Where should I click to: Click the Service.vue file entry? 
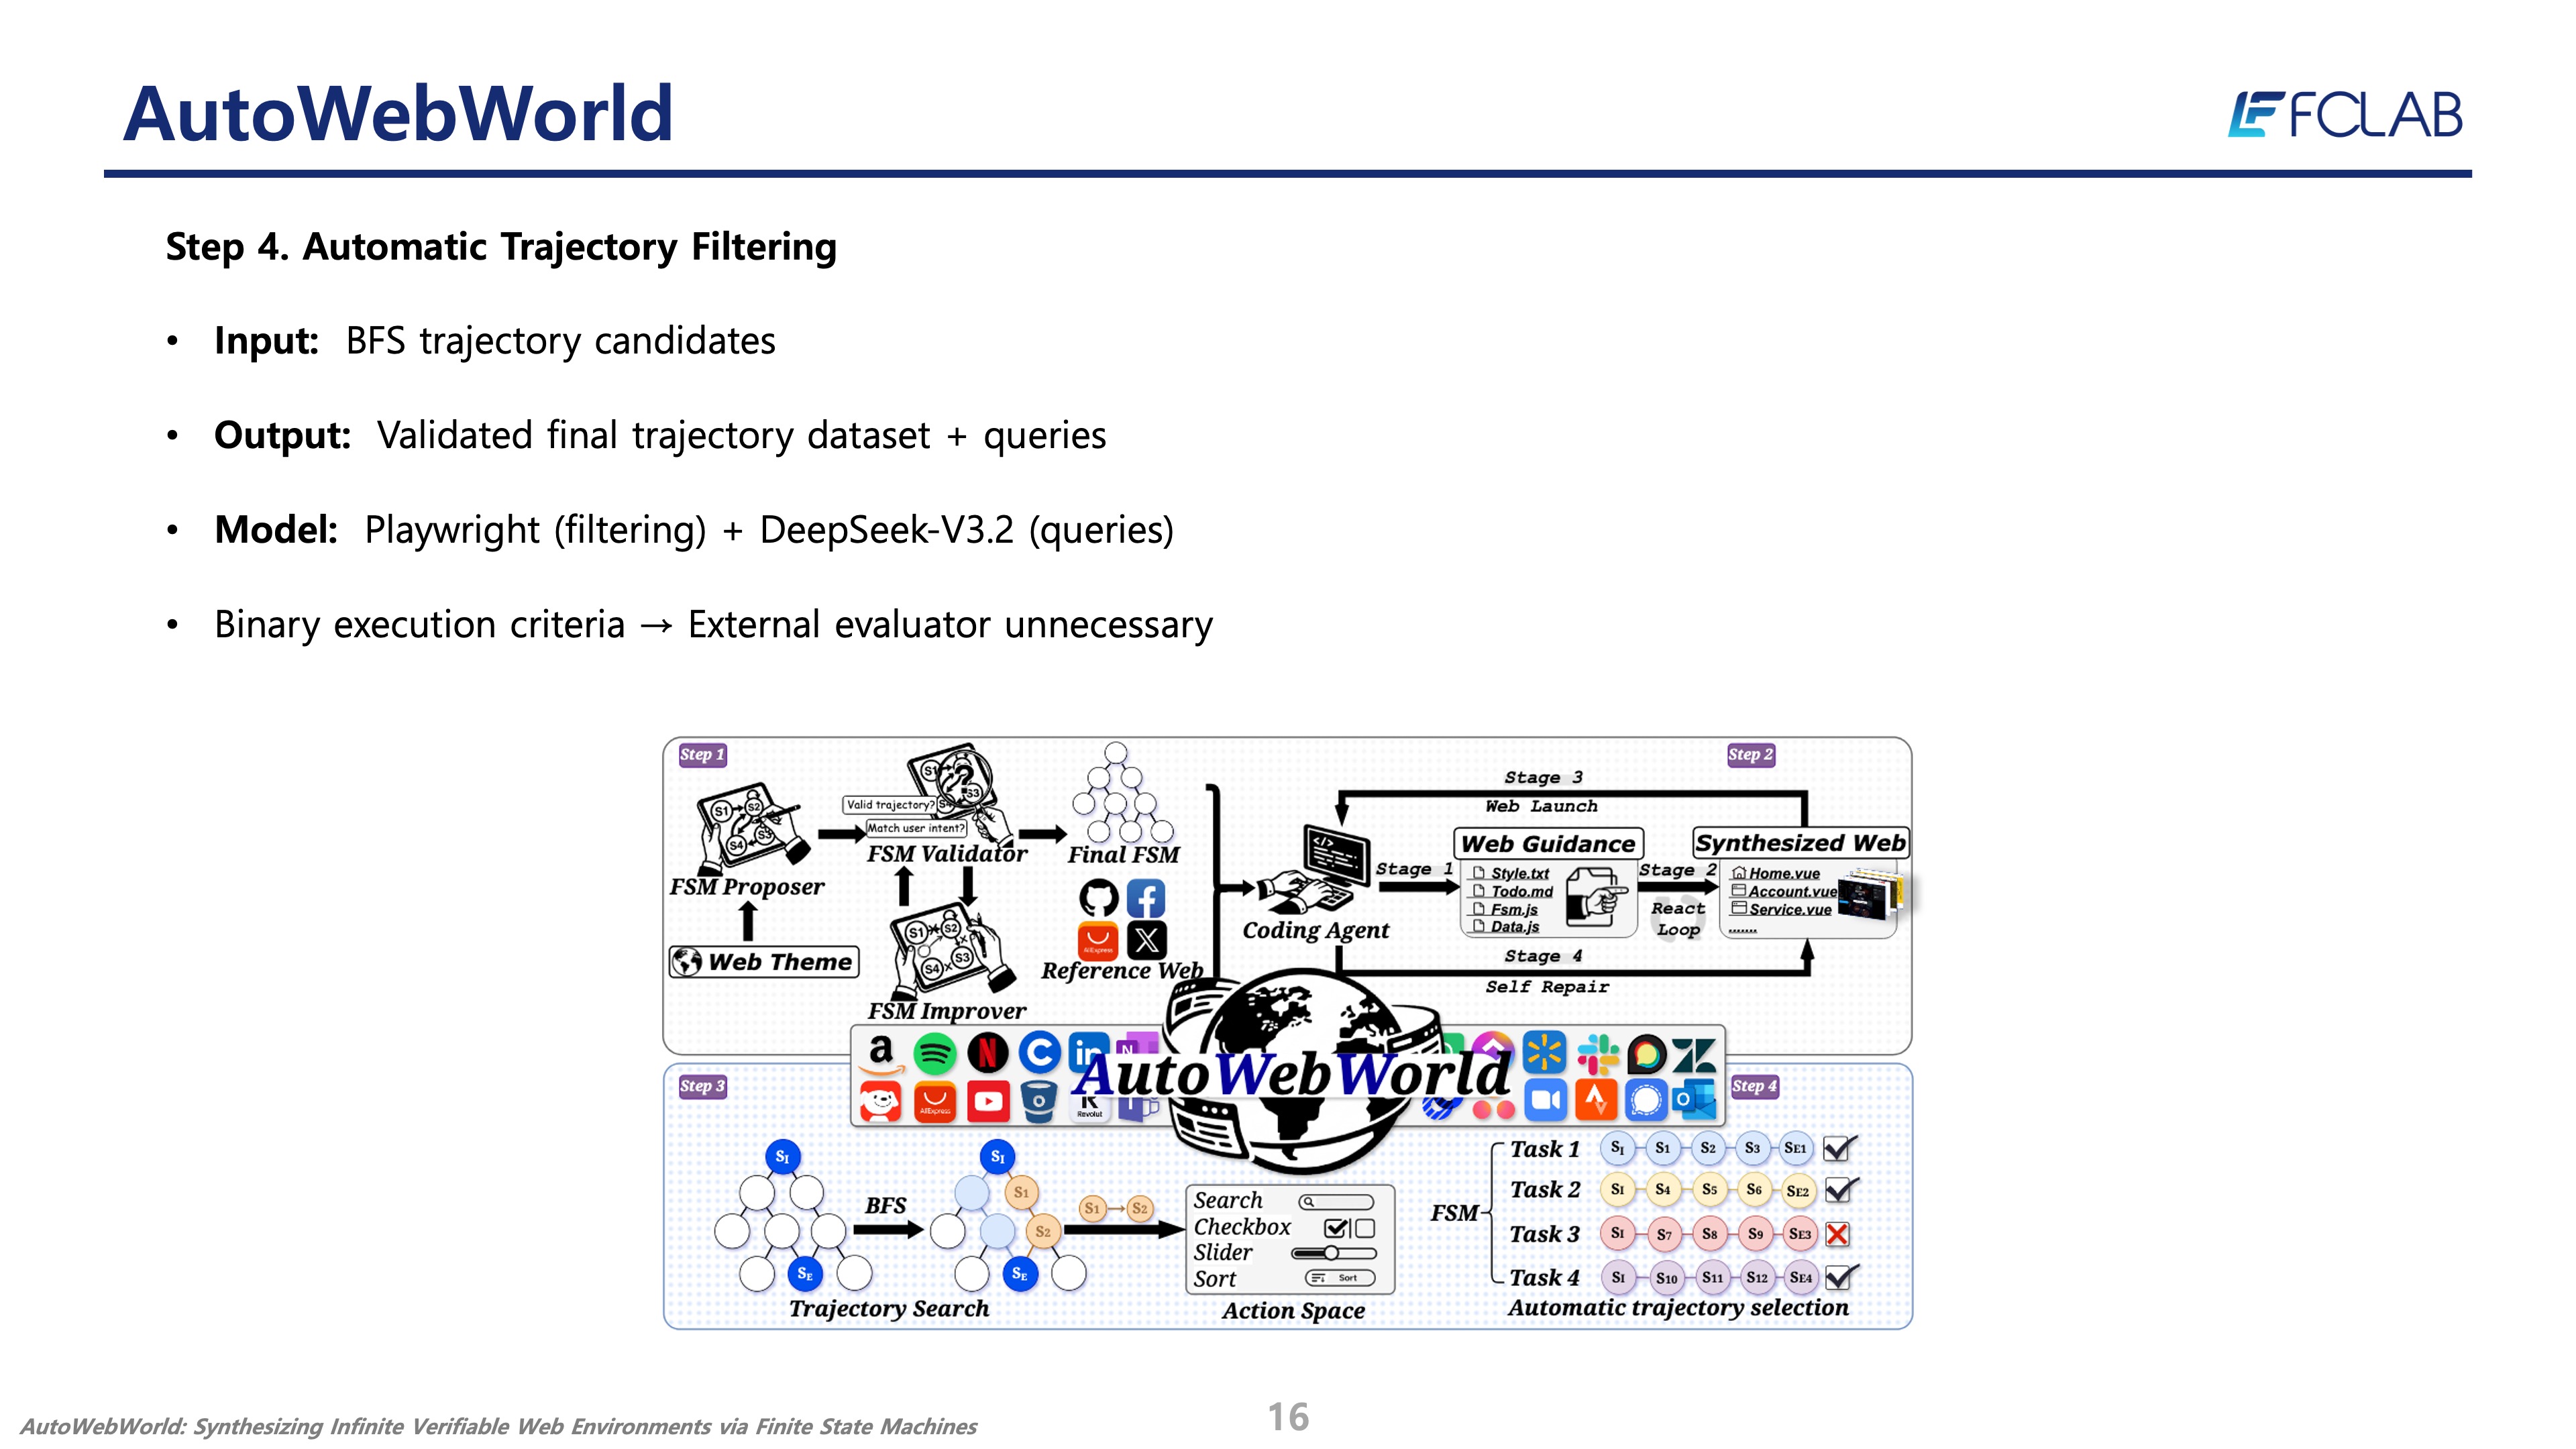coord(1782,909)
